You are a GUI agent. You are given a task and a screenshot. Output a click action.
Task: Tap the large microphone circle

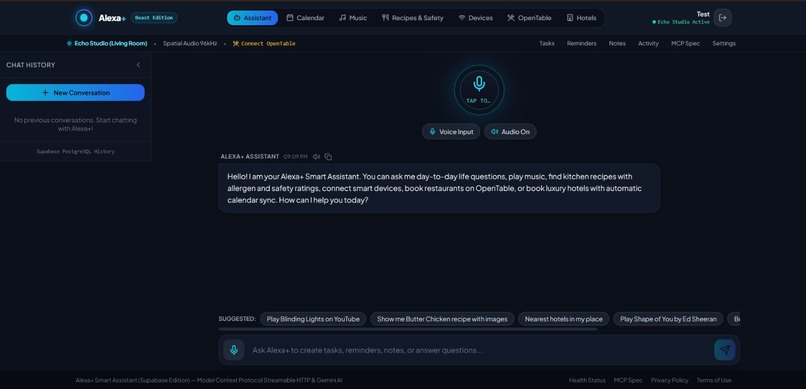pos(479,90)
